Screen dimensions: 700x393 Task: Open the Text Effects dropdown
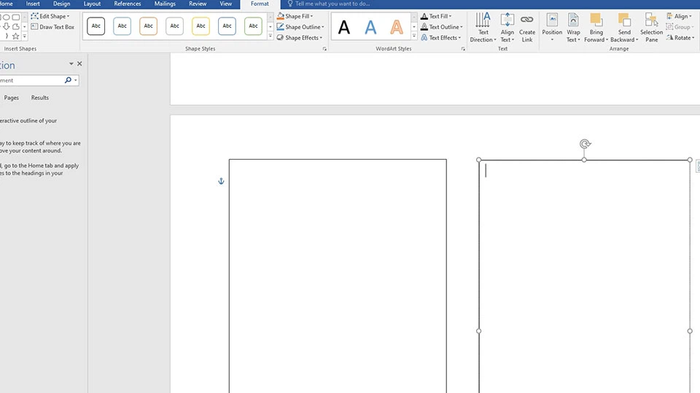pos(441,38)
